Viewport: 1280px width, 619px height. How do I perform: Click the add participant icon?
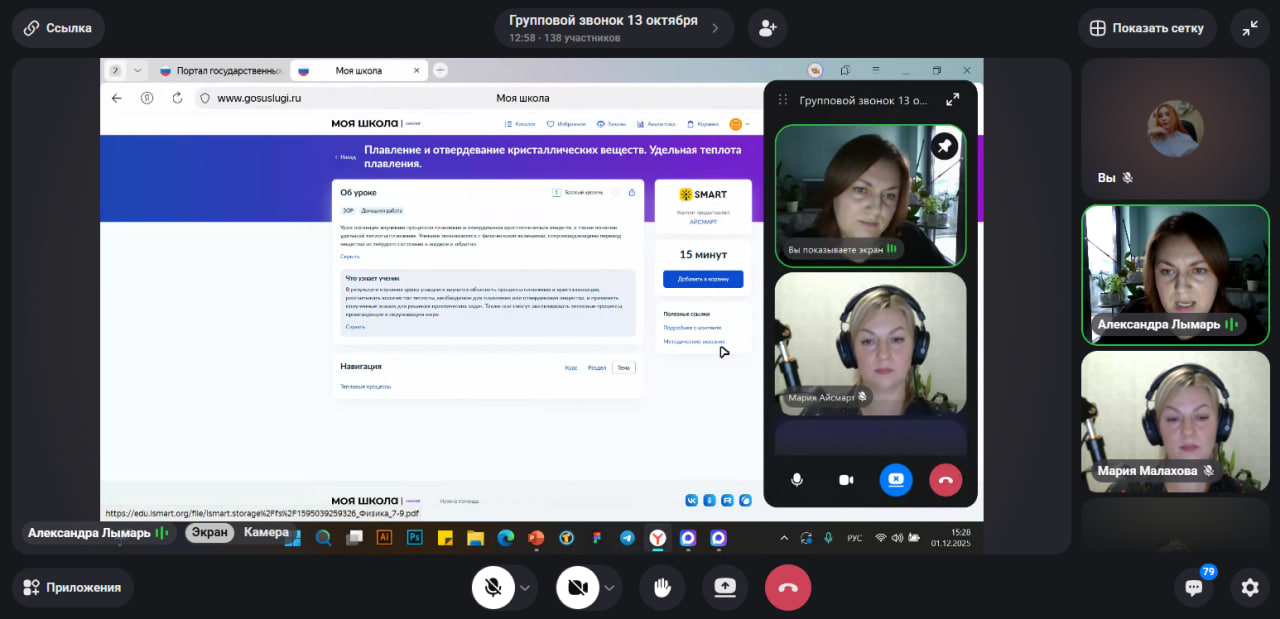[767, 28]
